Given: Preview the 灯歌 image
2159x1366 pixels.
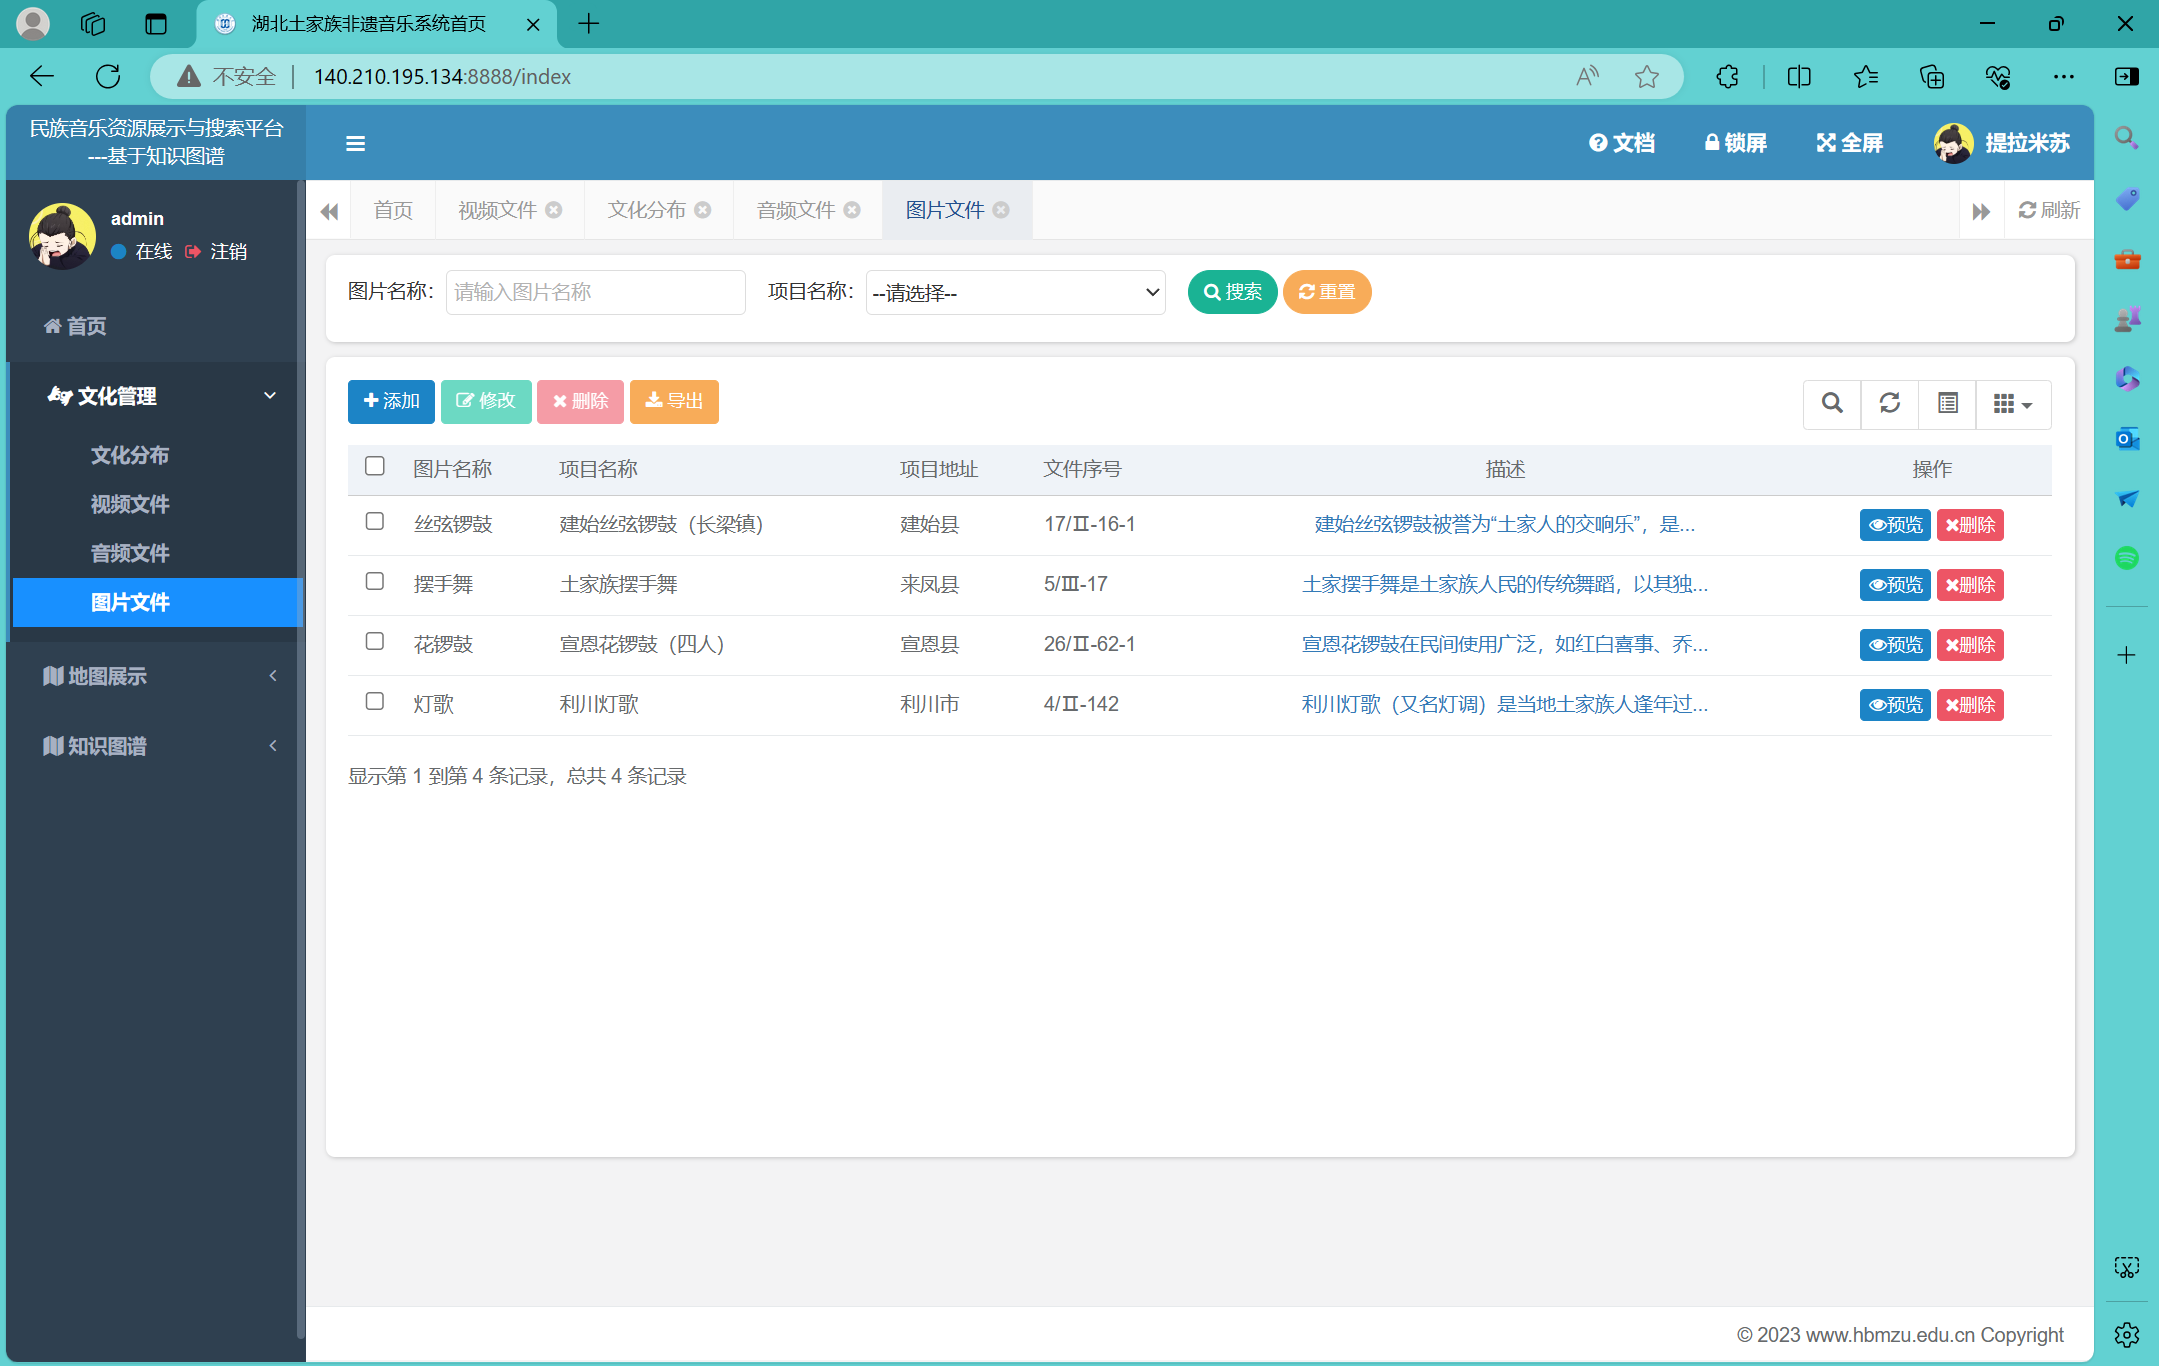Looking at the screenshot, I should click(1895, 705).
